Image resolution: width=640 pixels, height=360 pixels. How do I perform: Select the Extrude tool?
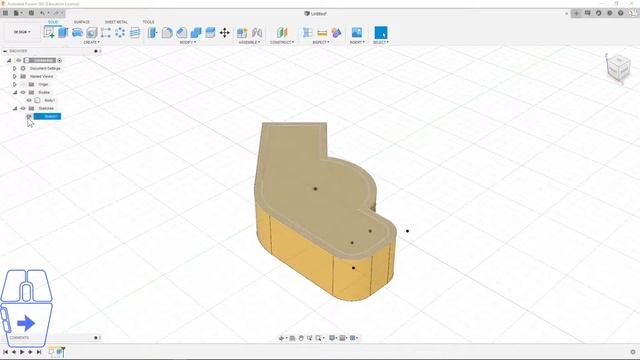pyautogui.click(x=63, y=32)
